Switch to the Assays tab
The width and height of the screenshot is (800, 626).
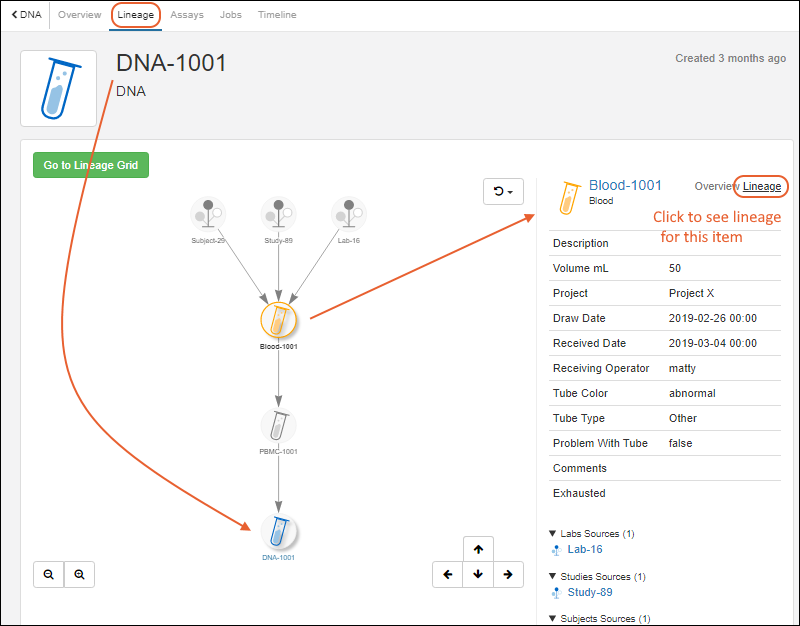187,15
